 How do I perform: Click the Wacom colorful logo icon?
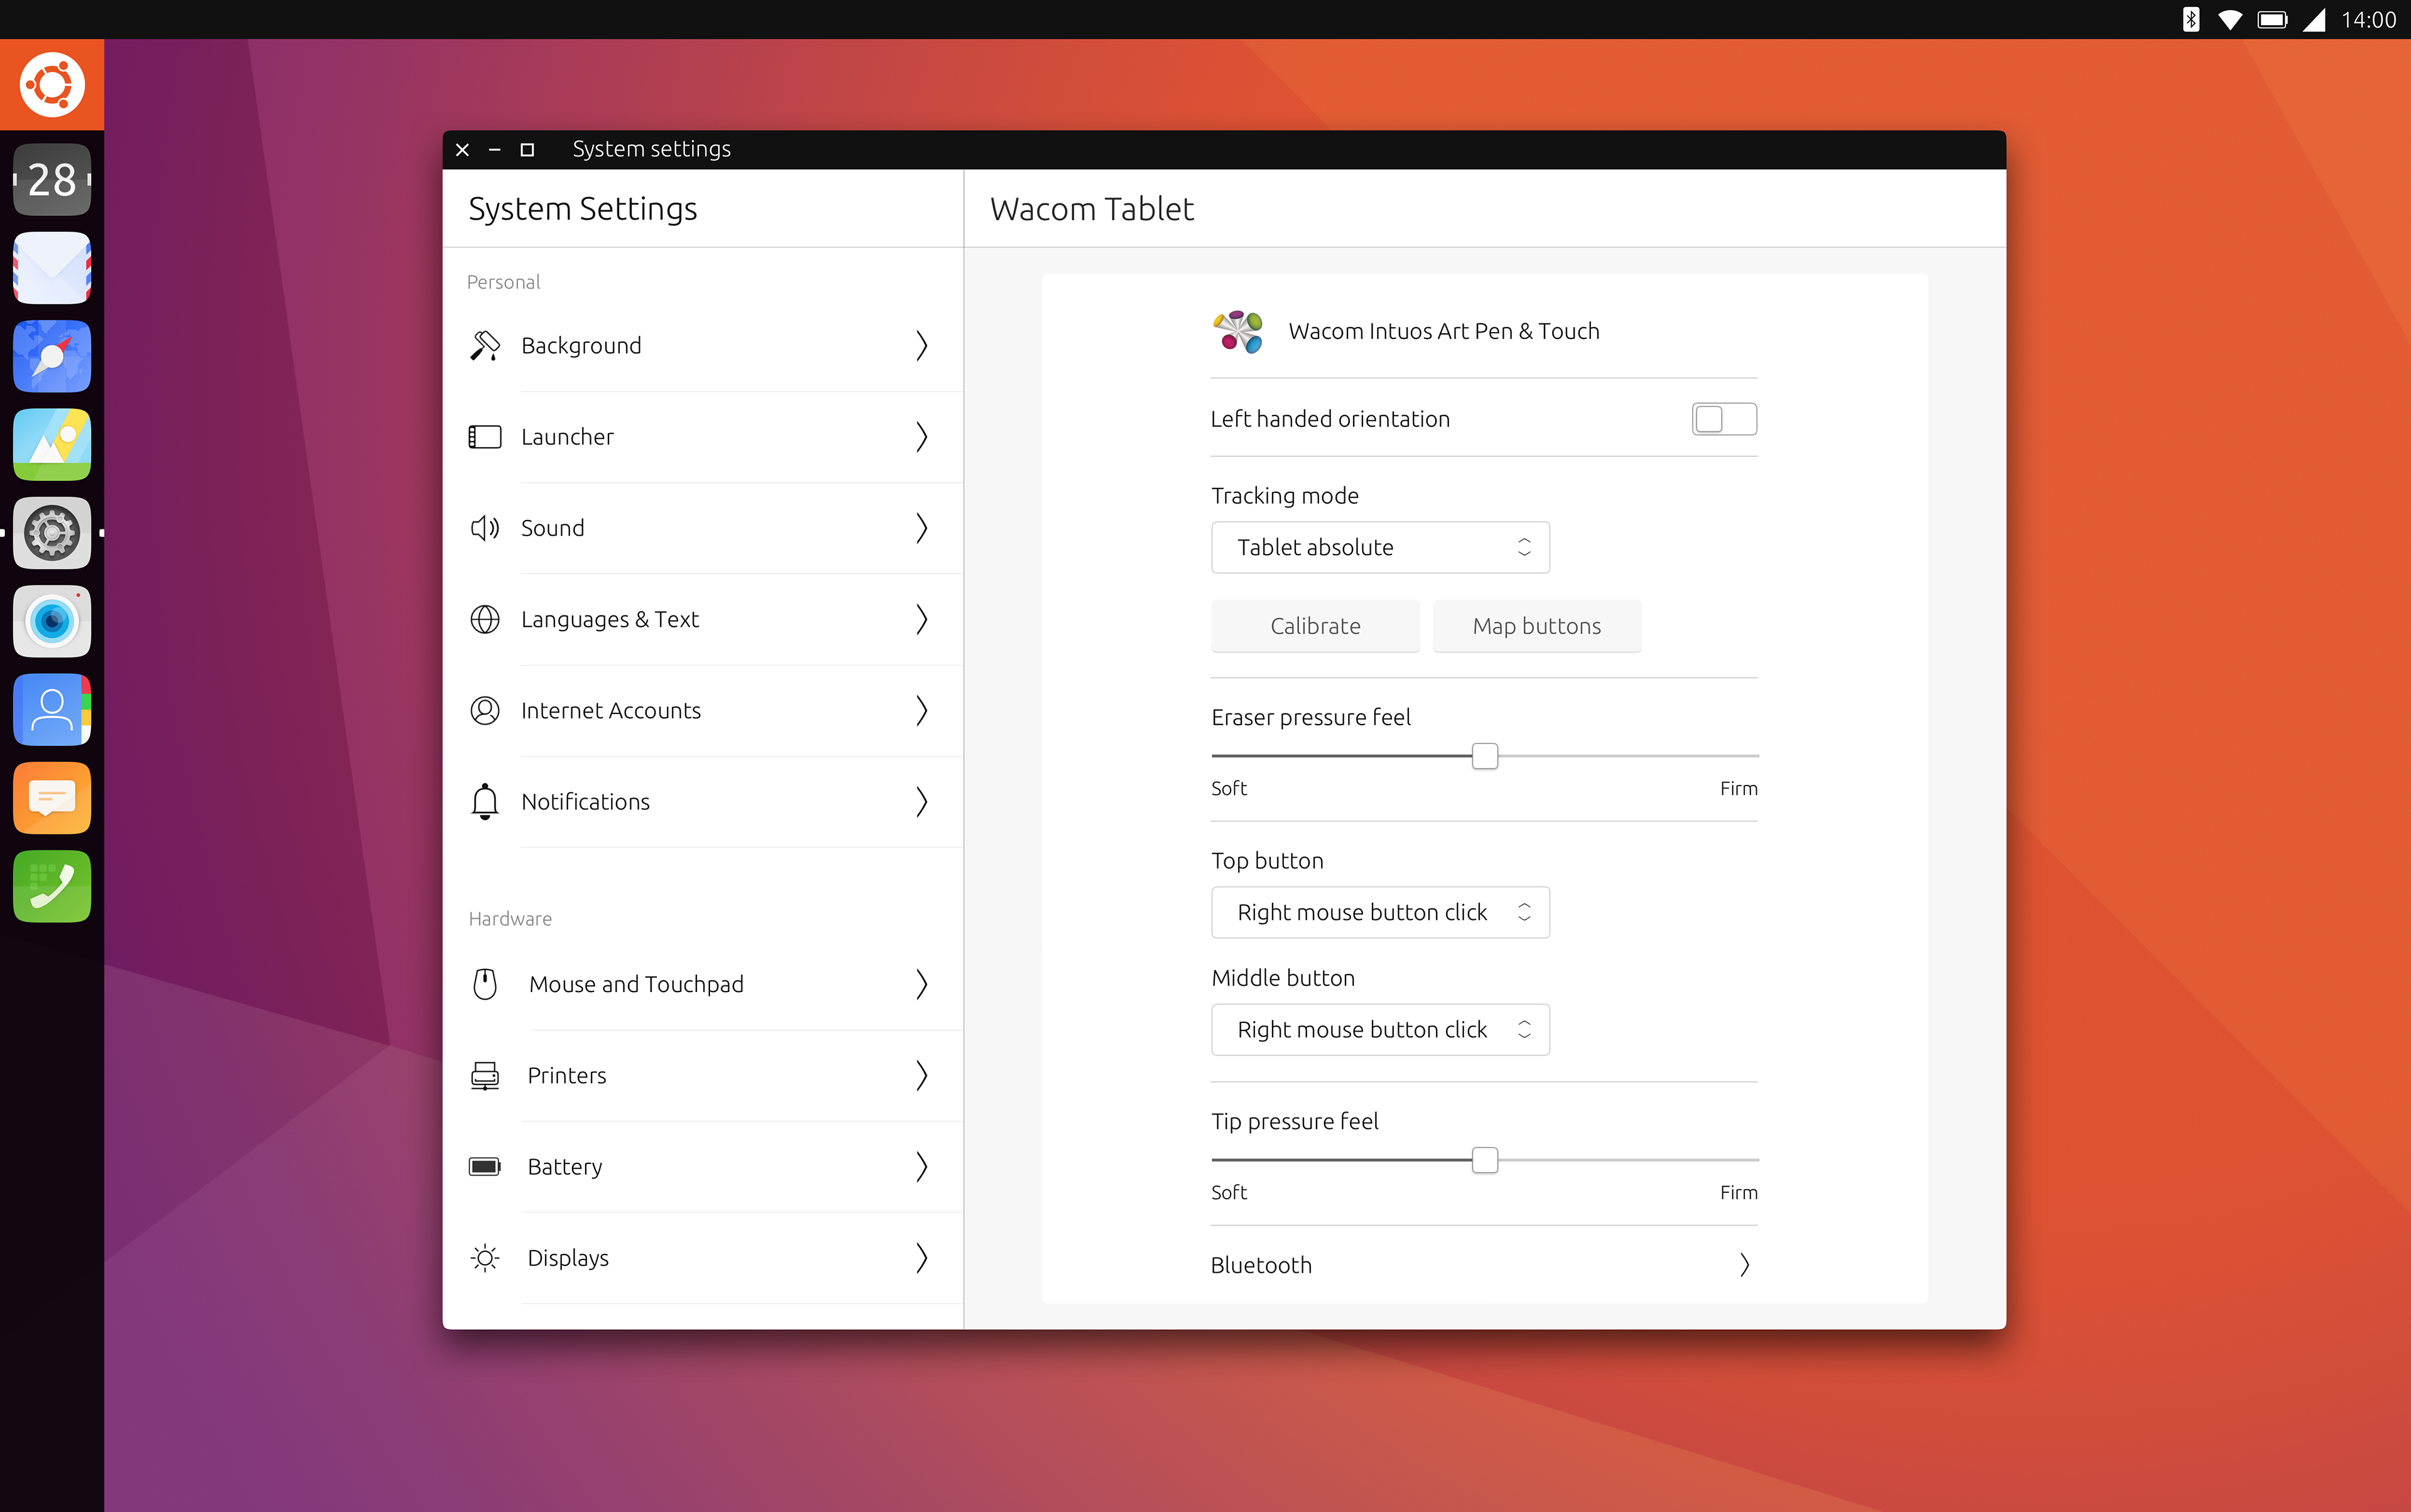[x=1238, y=331]
